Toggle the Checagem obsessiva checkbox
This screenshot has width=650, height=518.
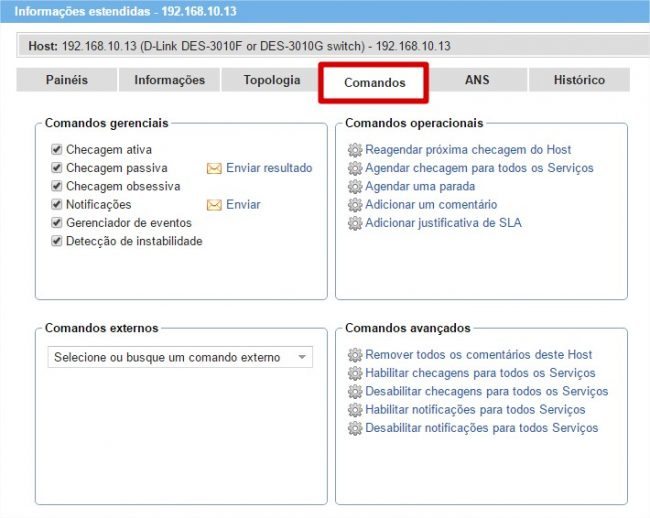tap(57, 187)
